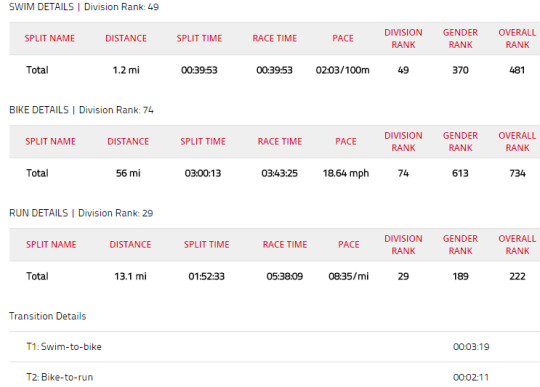Image resolution: width=540 pixels, height=387 pixels.
Task: Click RACE TIME header in swim table
Action: coord(274,38)
